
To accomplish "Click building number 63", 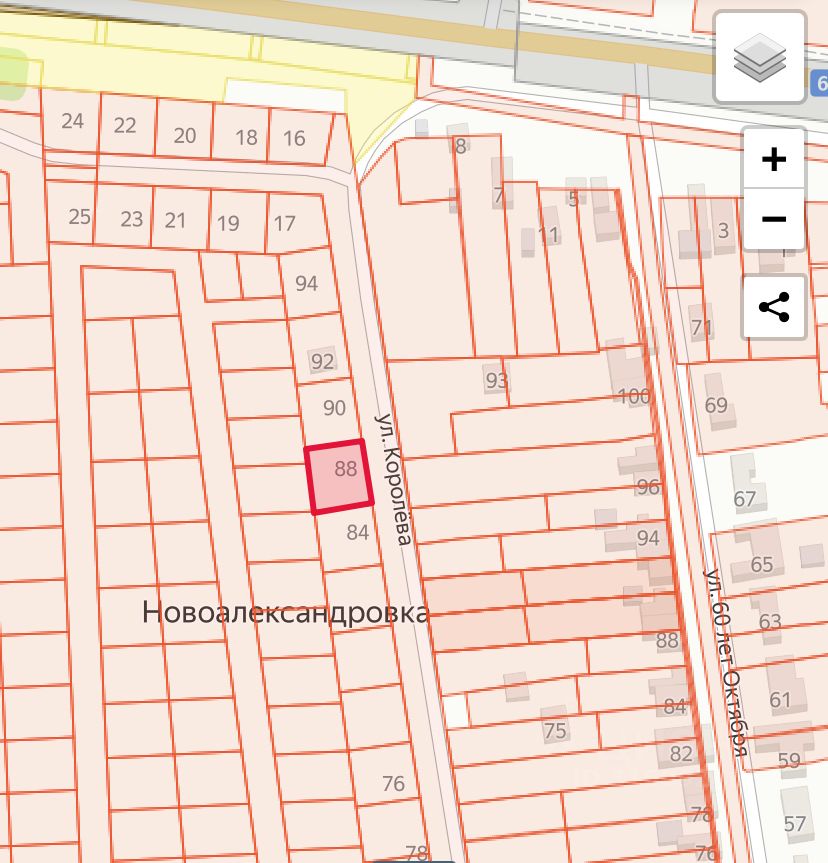I will pos(770,621).
